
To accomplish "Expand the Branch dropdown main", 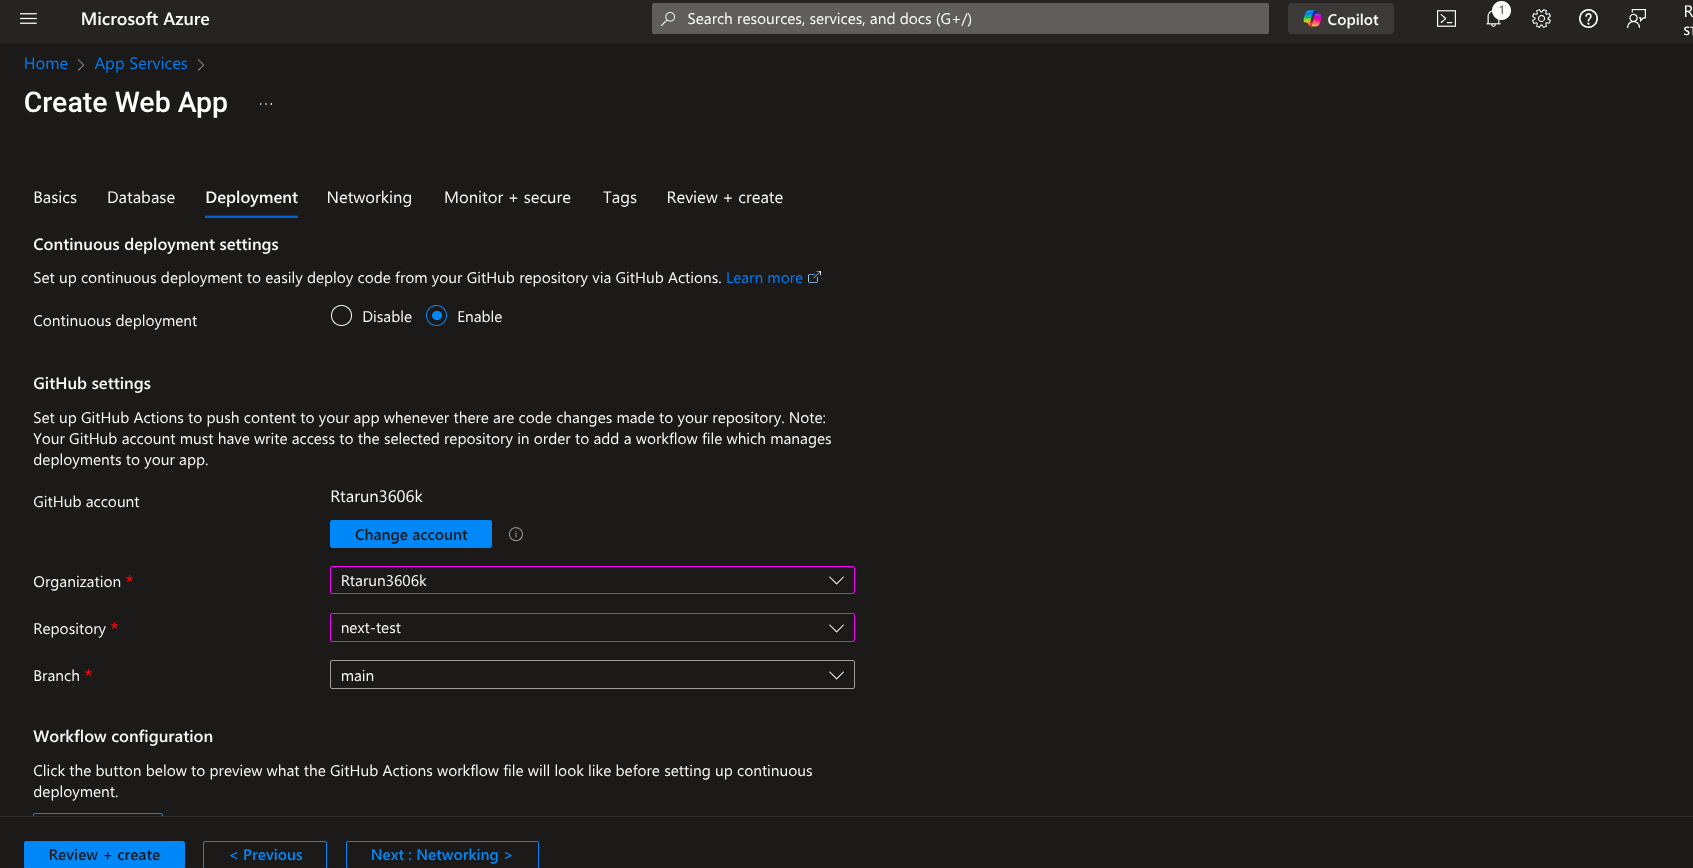I will [592, 675].
